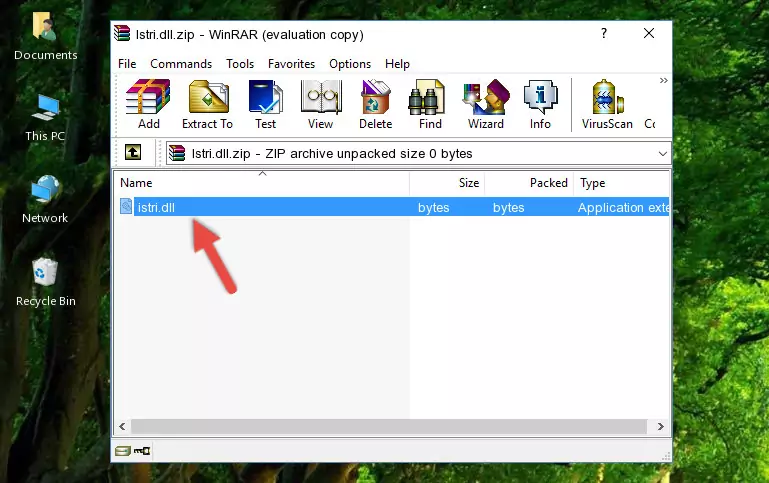Image resolution: width=769 pixels, height=483 pixels.
Task: Open the View tool
Action: pos(321,104)
